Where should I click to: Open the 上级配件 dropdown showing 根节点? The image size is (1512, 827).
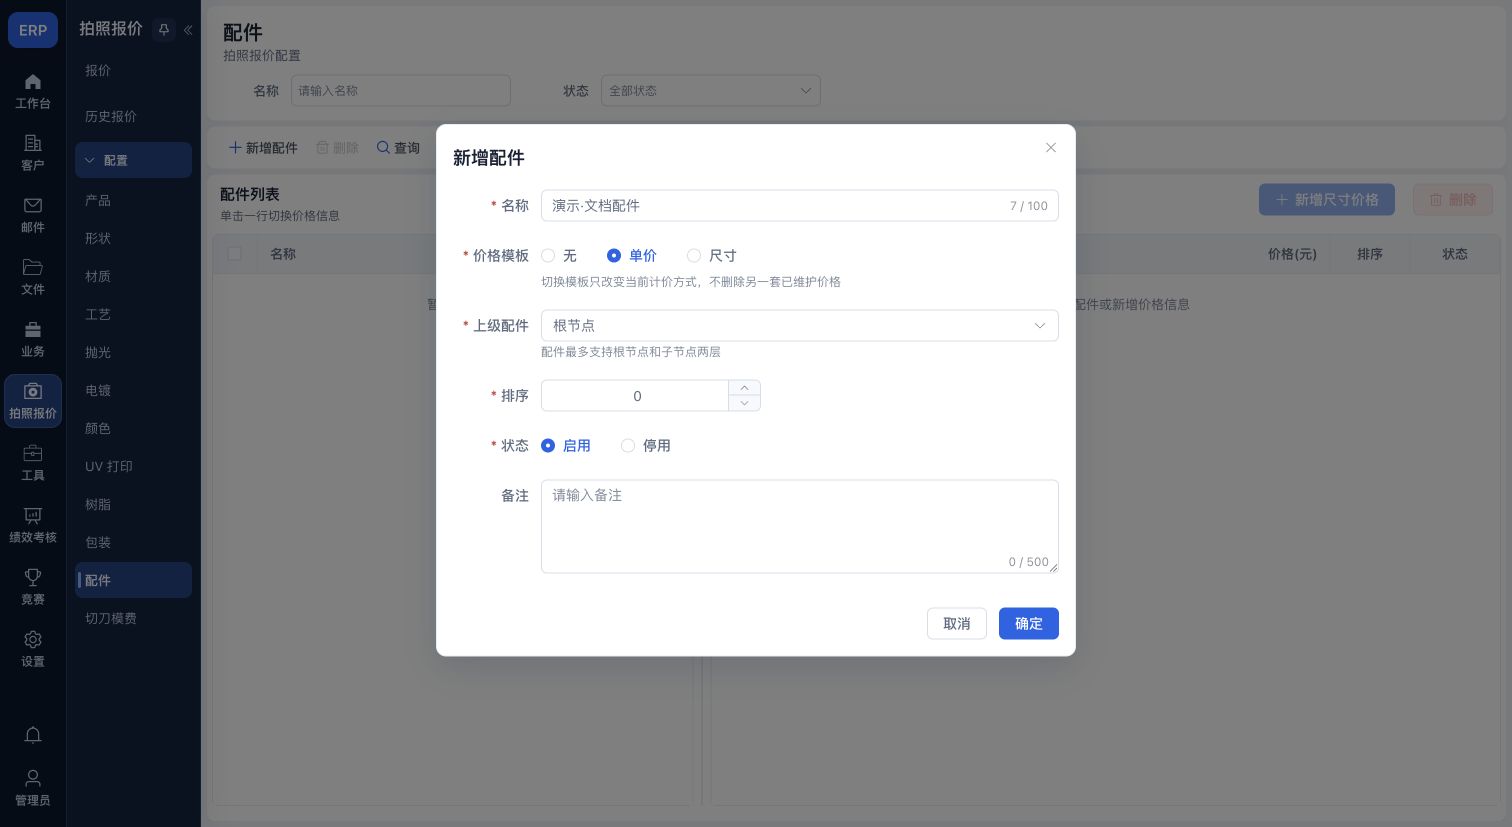800,326
